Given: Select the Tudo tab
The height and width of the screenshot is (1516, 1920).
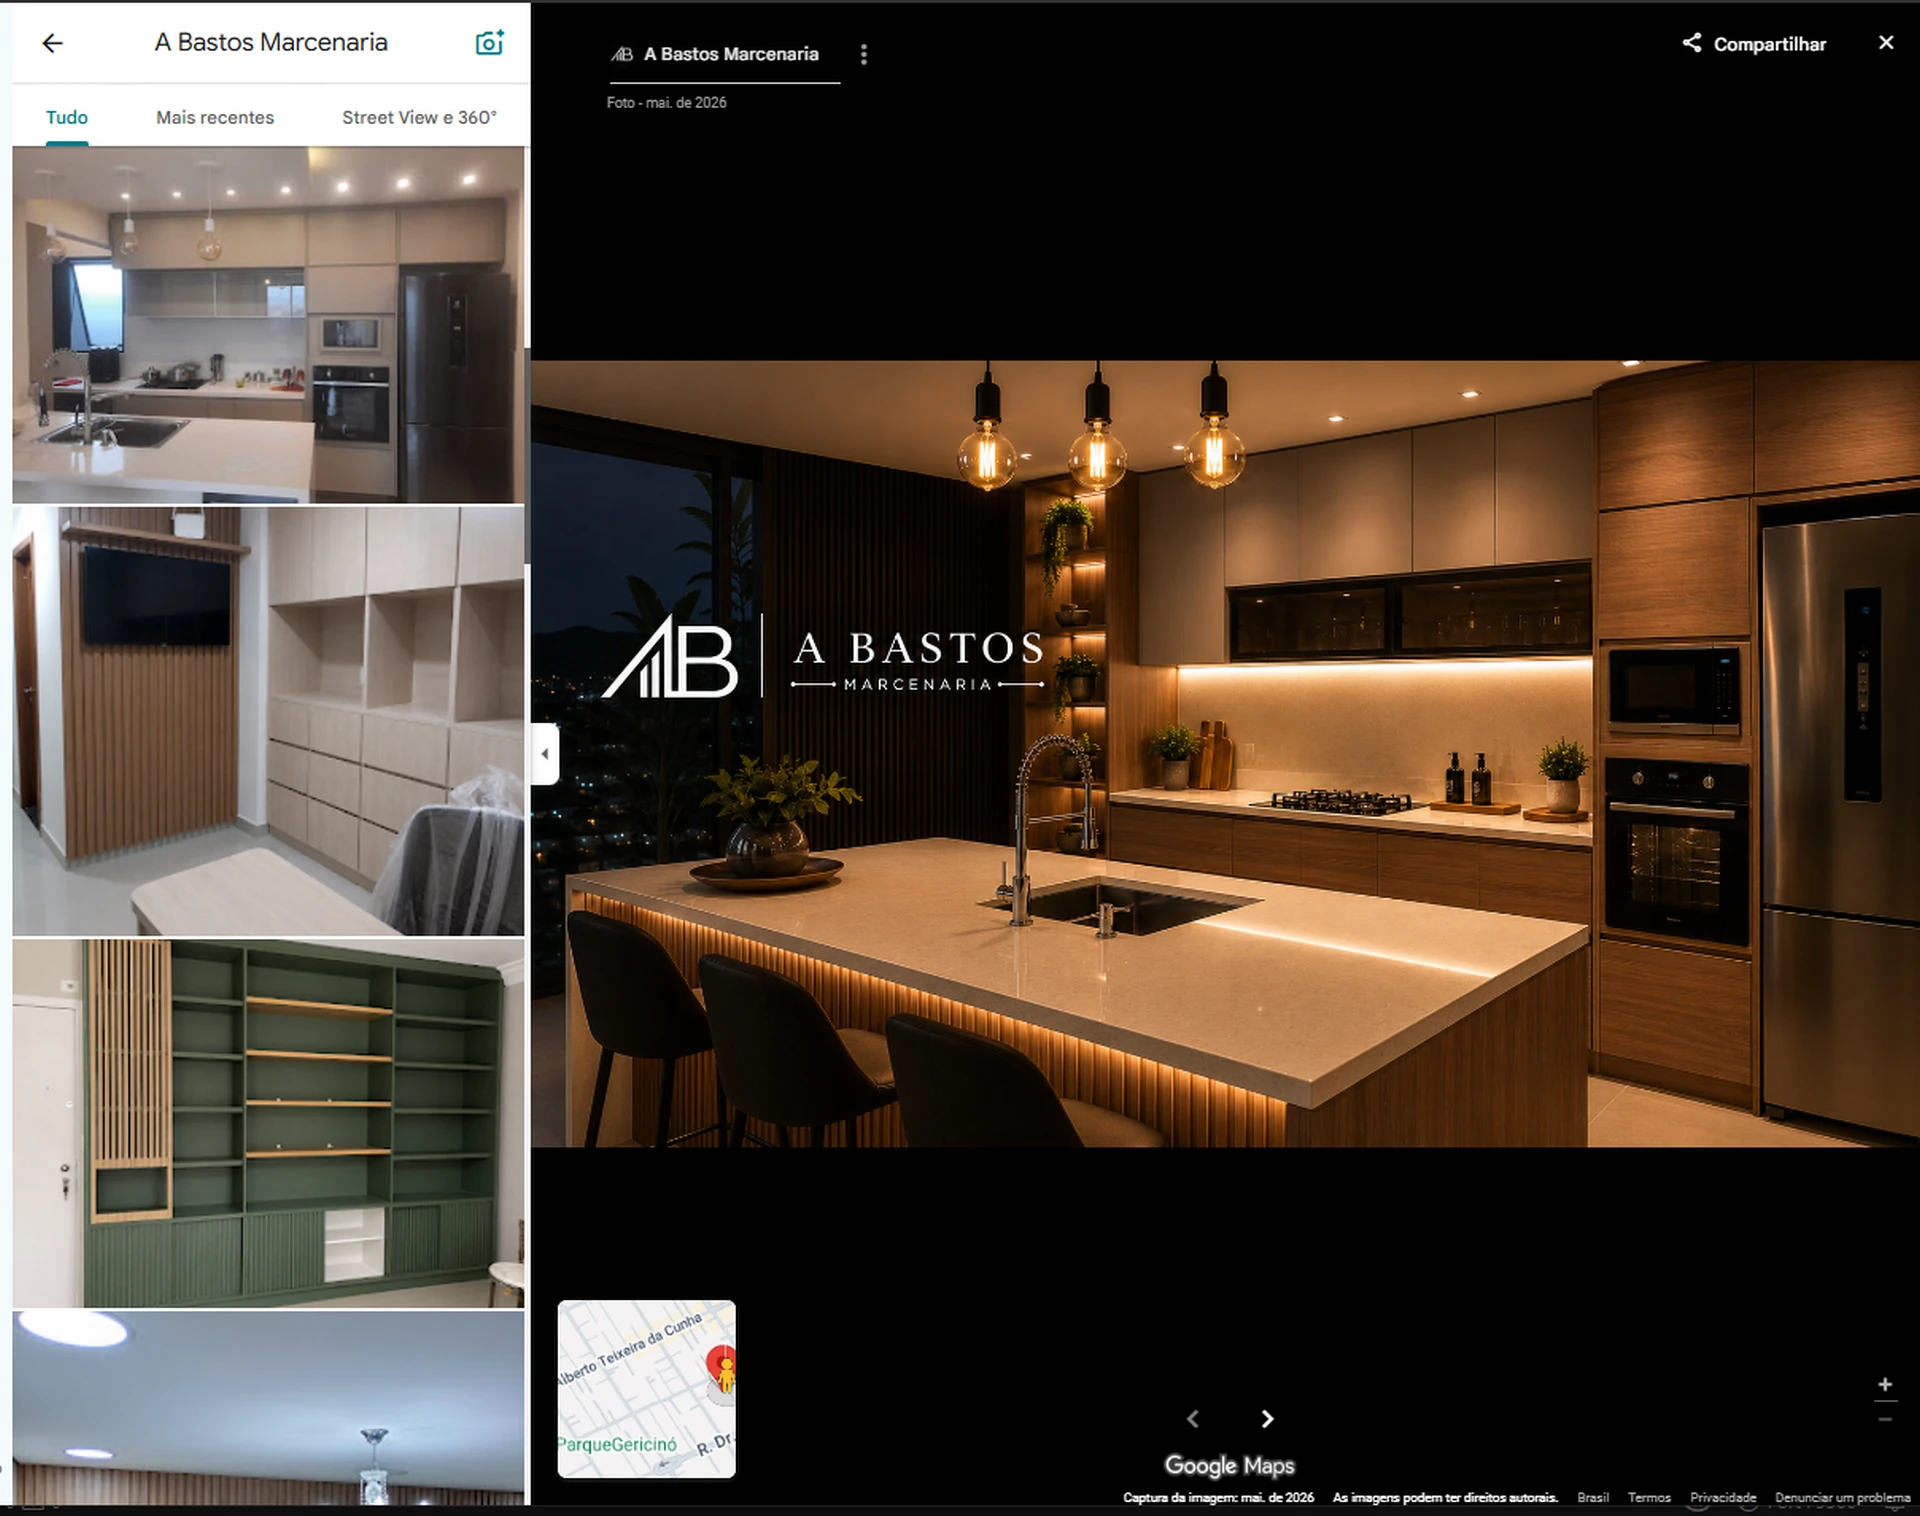Looking at the screenshot, I should 67,117.
